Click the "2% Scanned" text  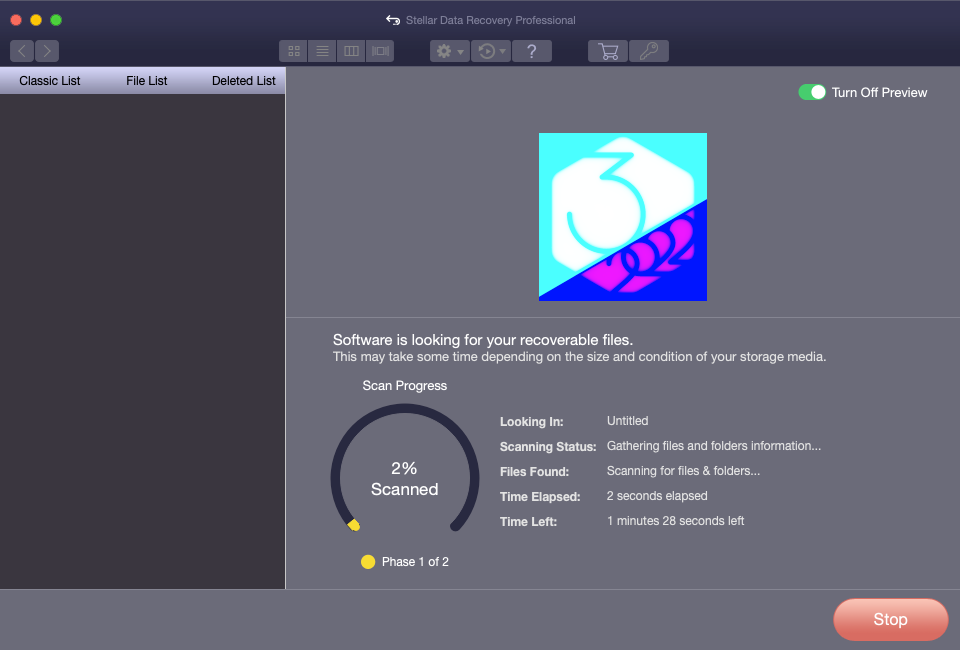pos(404,479)
